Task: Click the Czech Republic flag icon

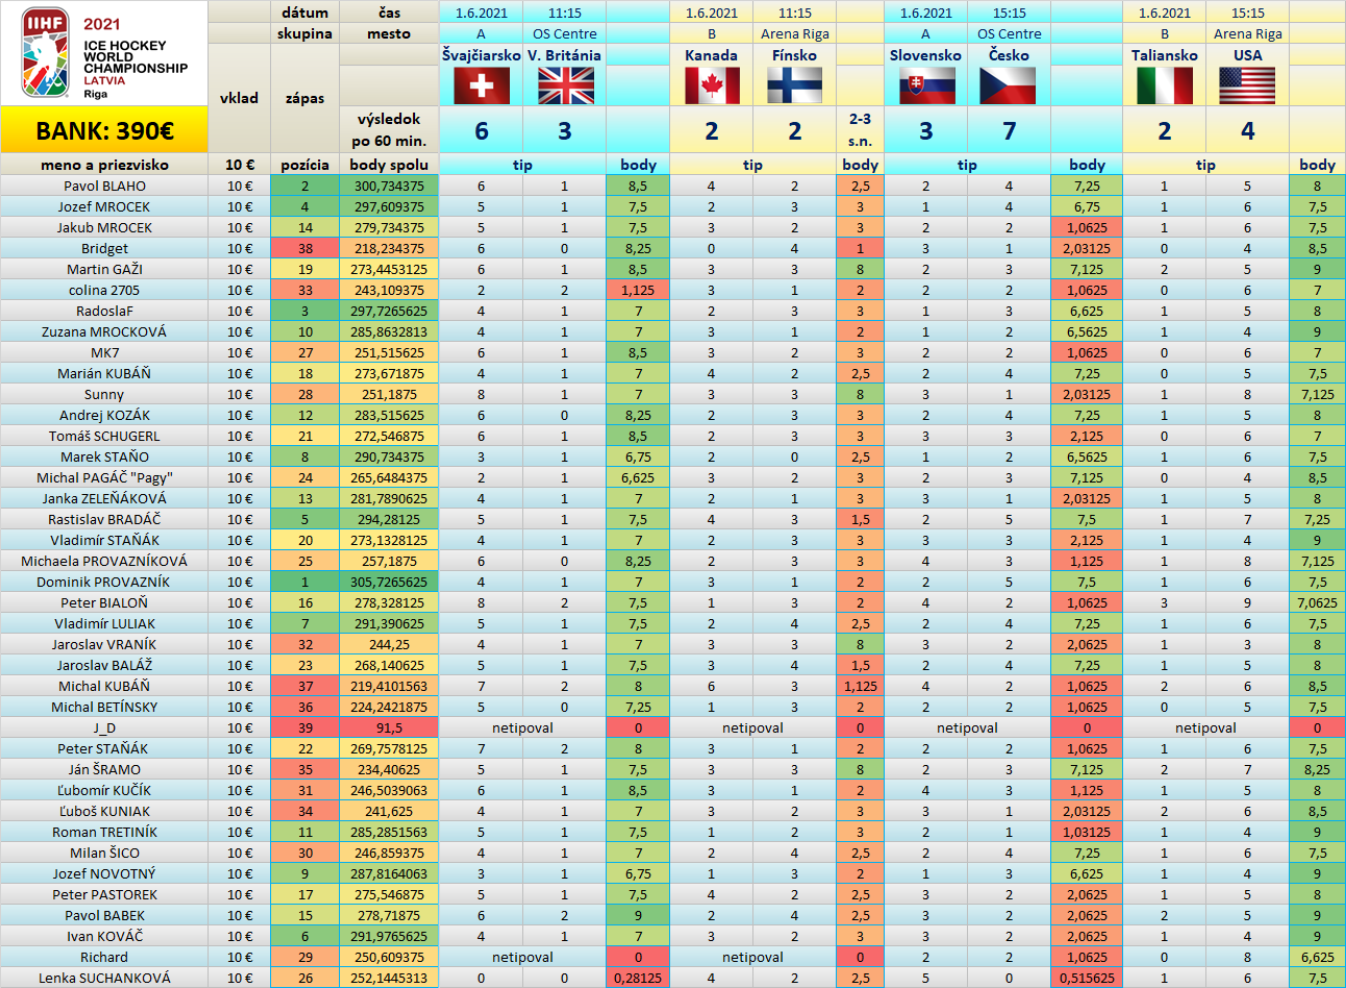Action: [1008, 86]
